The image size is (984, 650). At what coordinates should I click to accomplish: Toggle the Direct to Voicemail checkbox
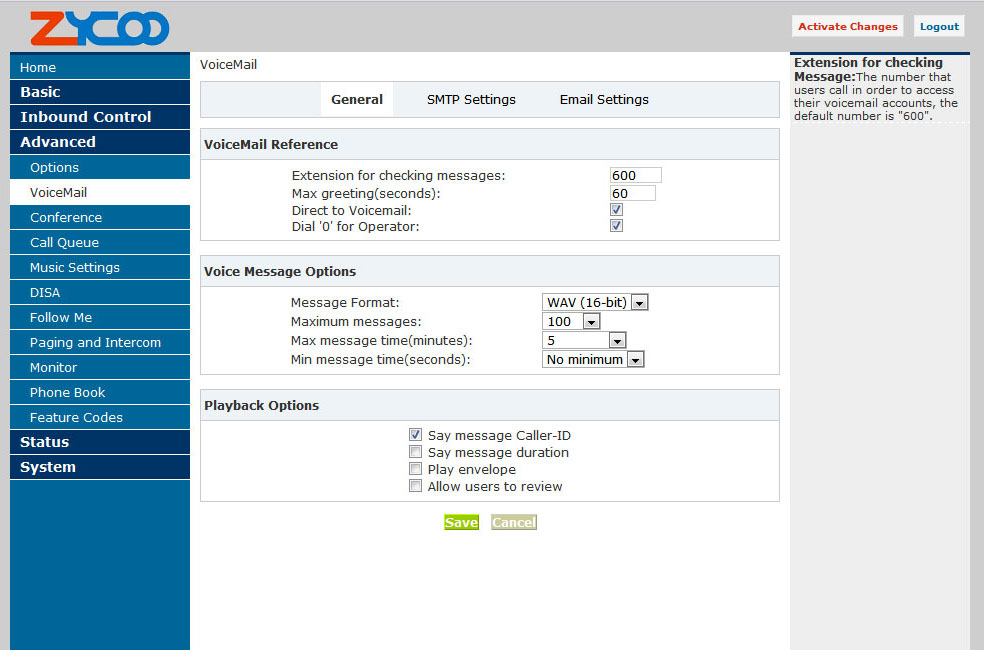click(617, 210)
